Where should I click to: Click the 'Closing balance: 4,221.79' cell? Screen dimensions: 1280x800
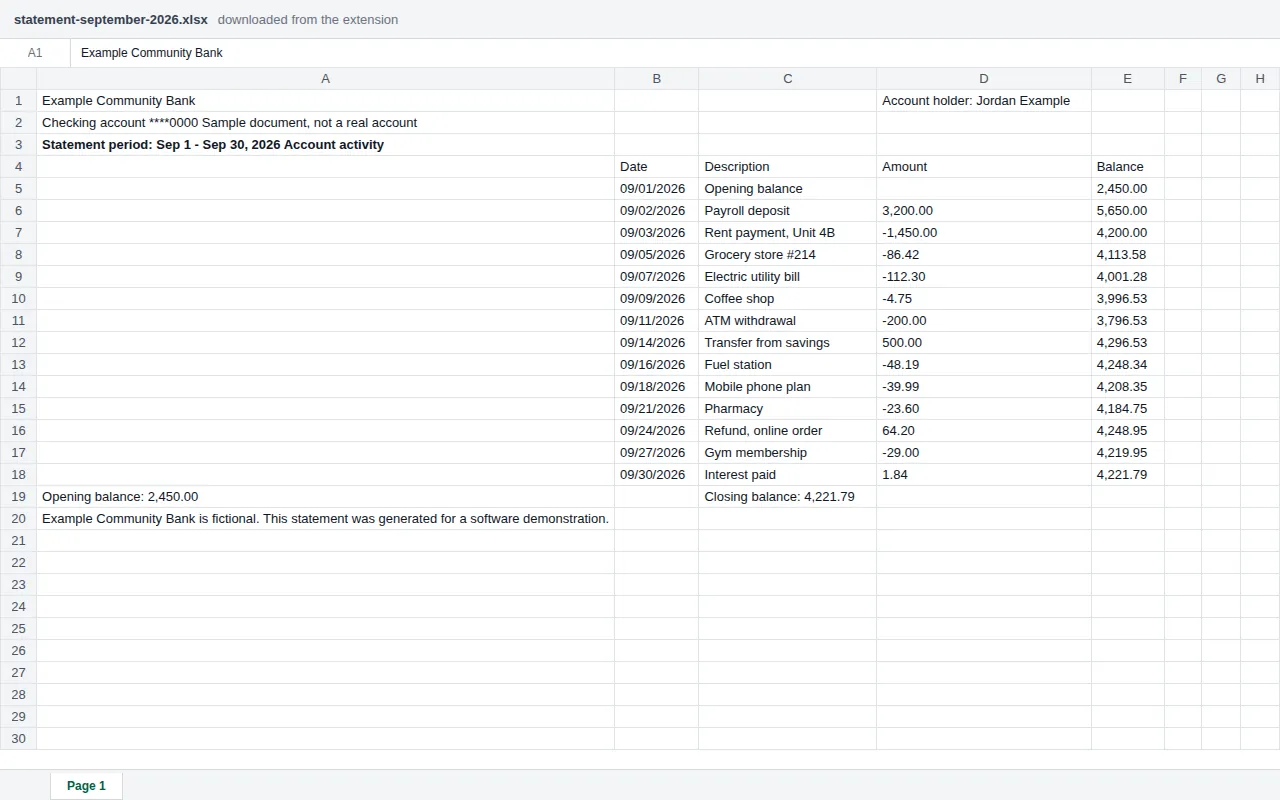pos(787,497)
